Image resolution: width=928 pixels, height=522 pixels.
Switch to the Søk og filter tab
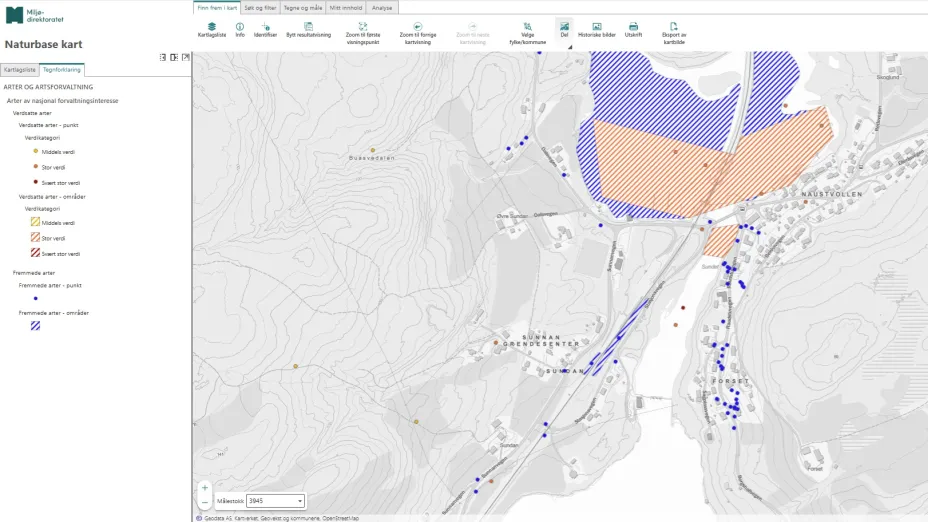(260, 7)
